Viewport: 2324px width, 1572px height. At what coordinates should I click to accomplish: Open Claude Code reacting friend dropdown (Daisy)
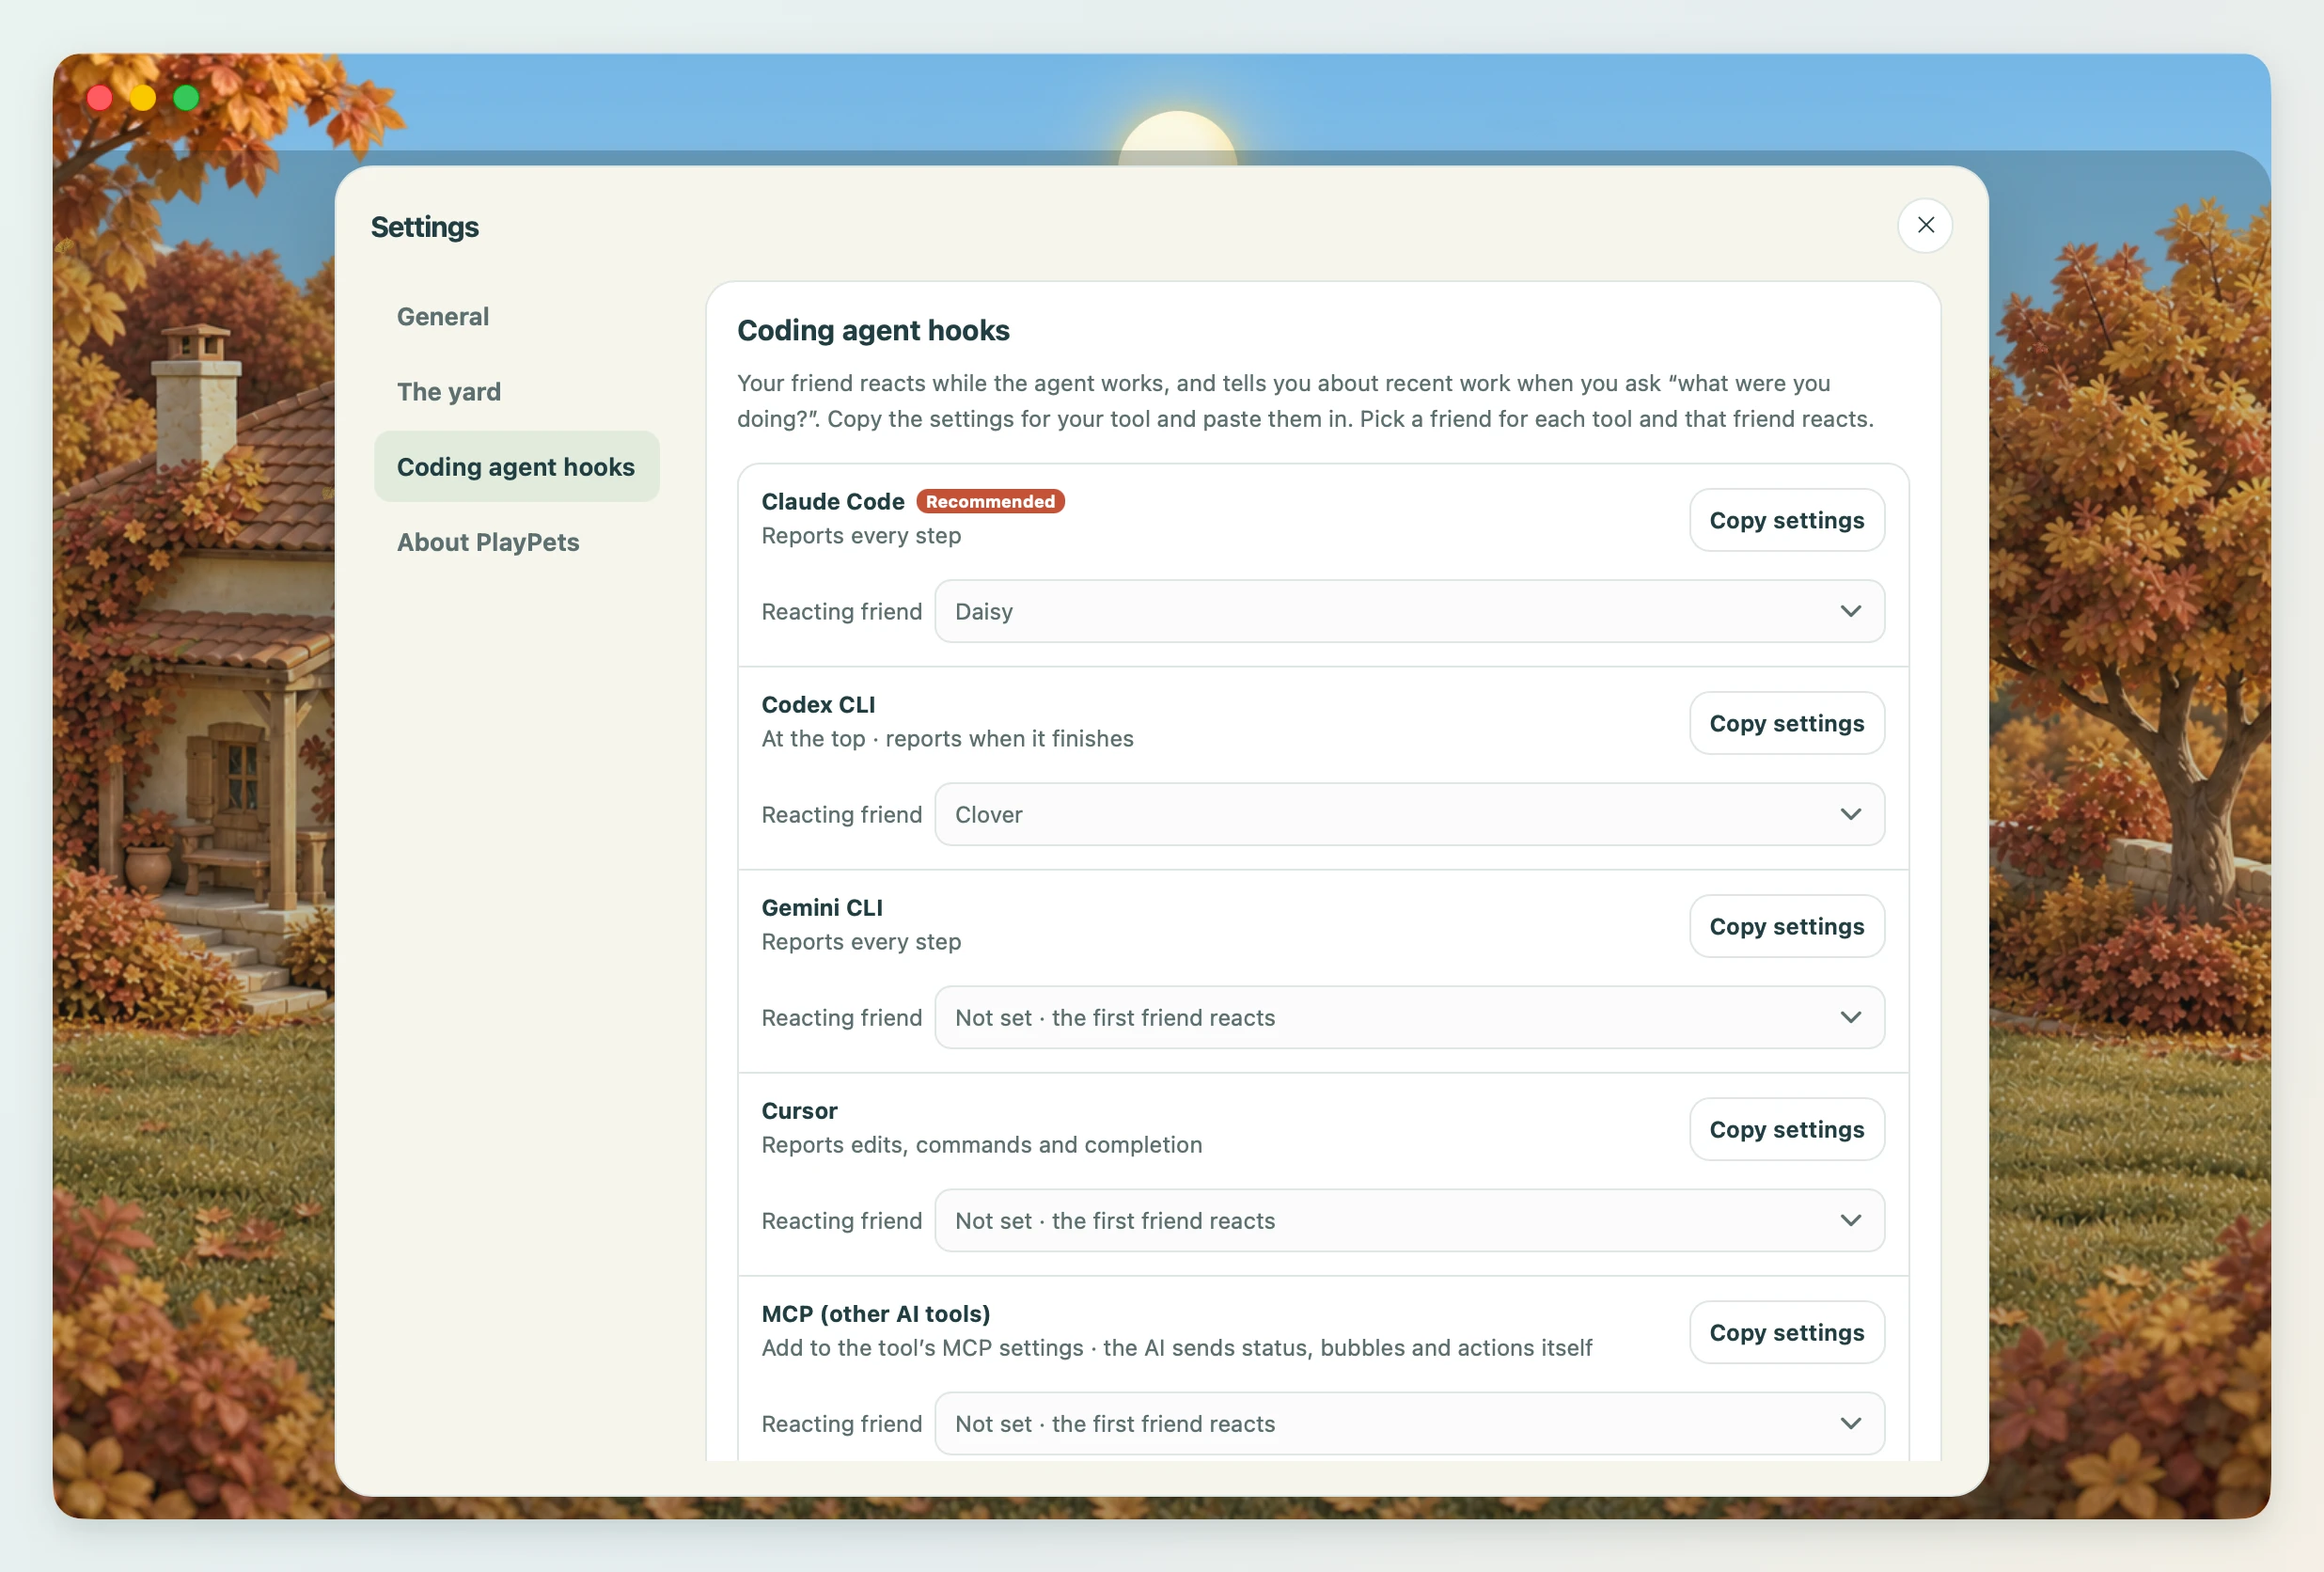(x=1409, y=611)
